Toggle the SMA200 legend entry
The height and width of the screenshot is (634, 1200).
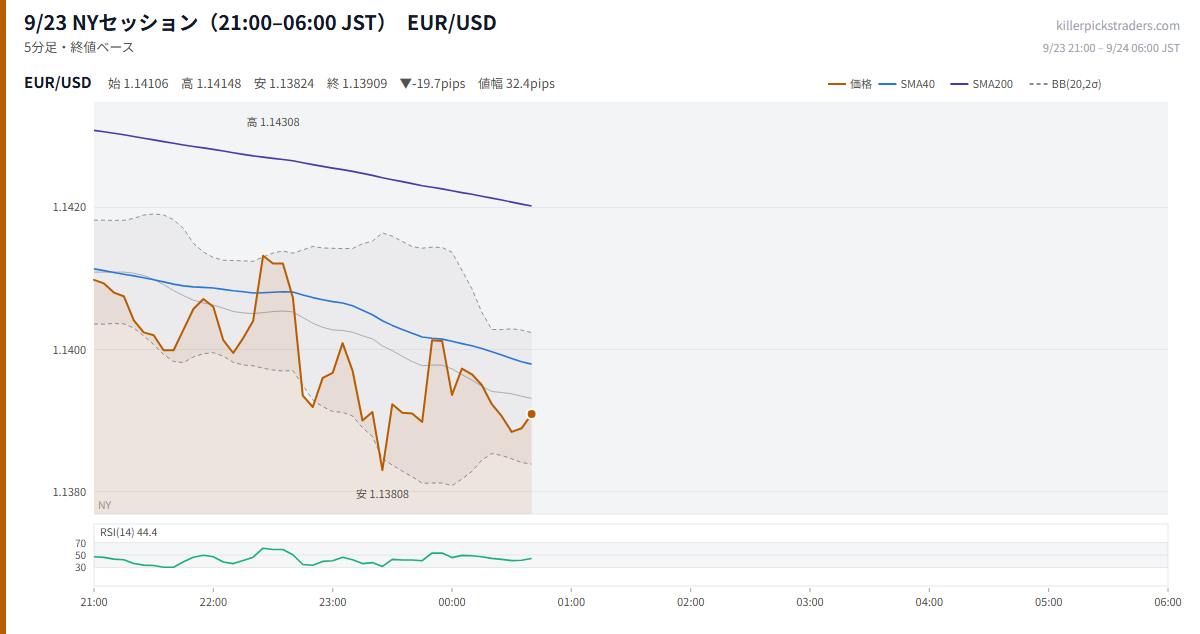pos(982,84)
